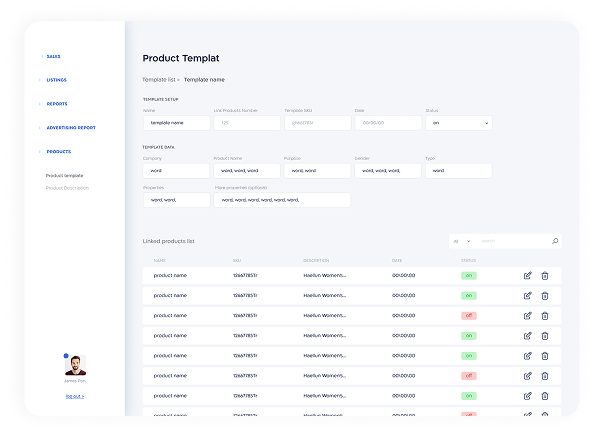The height and width of the screenshot is (435, 596).
Task: Delete the second linked product row
Action: coord(545,295)
